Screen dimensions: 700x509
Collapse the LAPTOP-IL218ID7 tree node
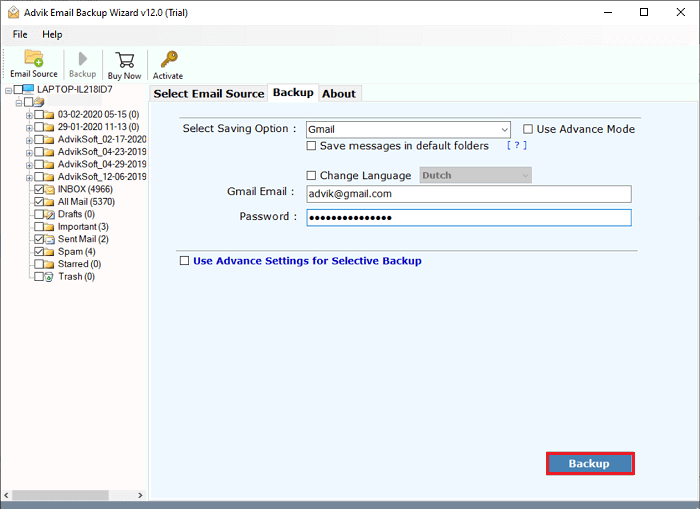point(8,91)
